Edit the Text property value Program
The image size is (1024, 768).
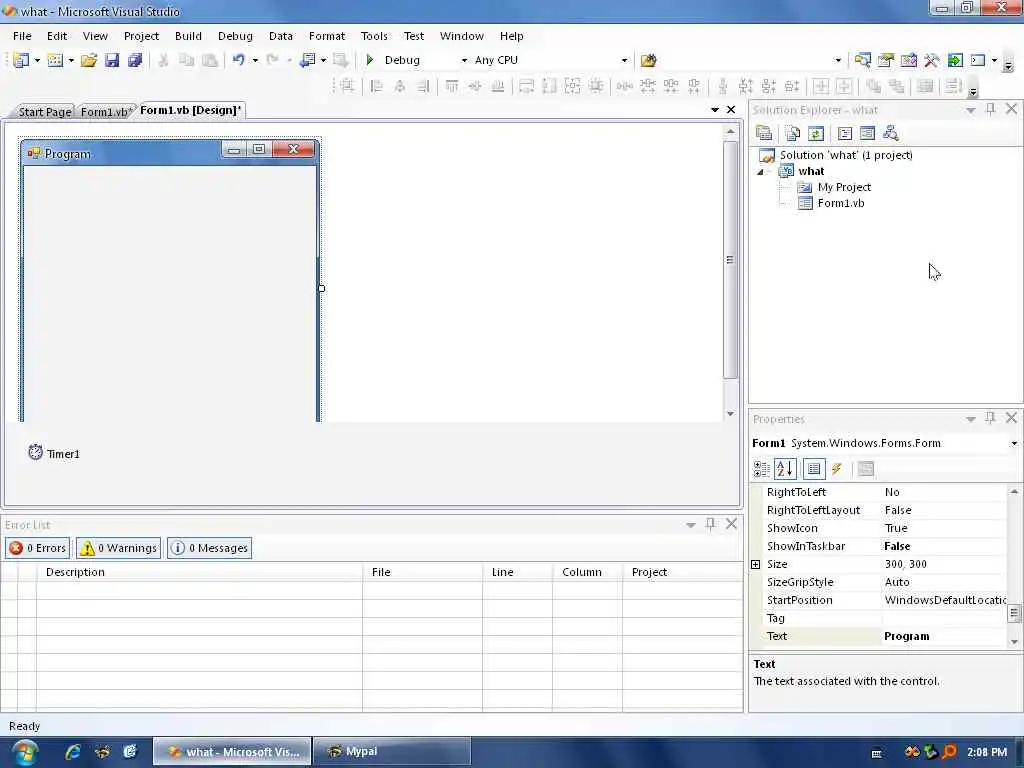point(943,636)
